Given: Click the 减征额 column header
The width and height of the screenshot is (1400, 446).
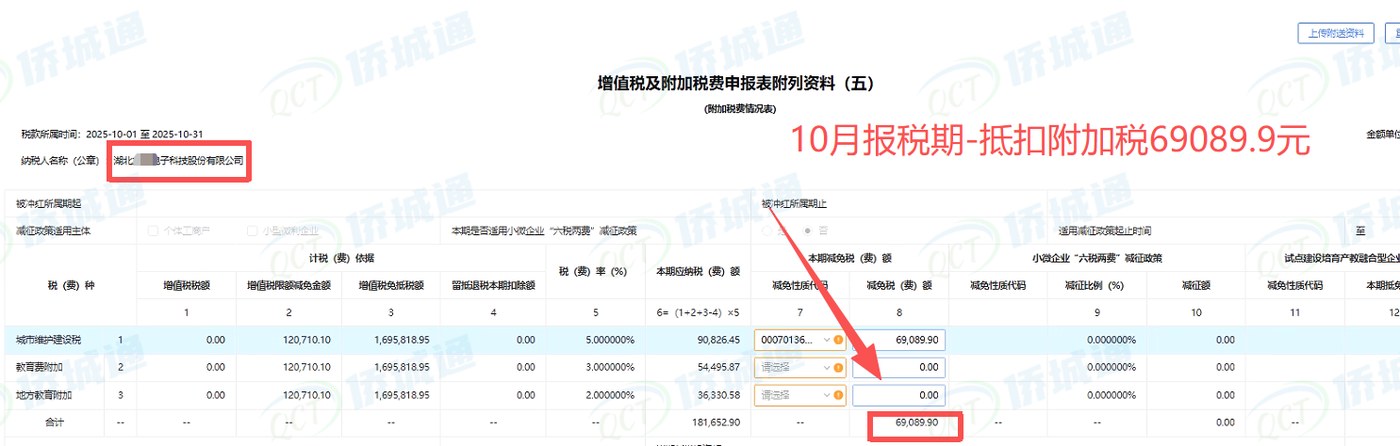Looking at the screenshot, I should pos(1196,285).
